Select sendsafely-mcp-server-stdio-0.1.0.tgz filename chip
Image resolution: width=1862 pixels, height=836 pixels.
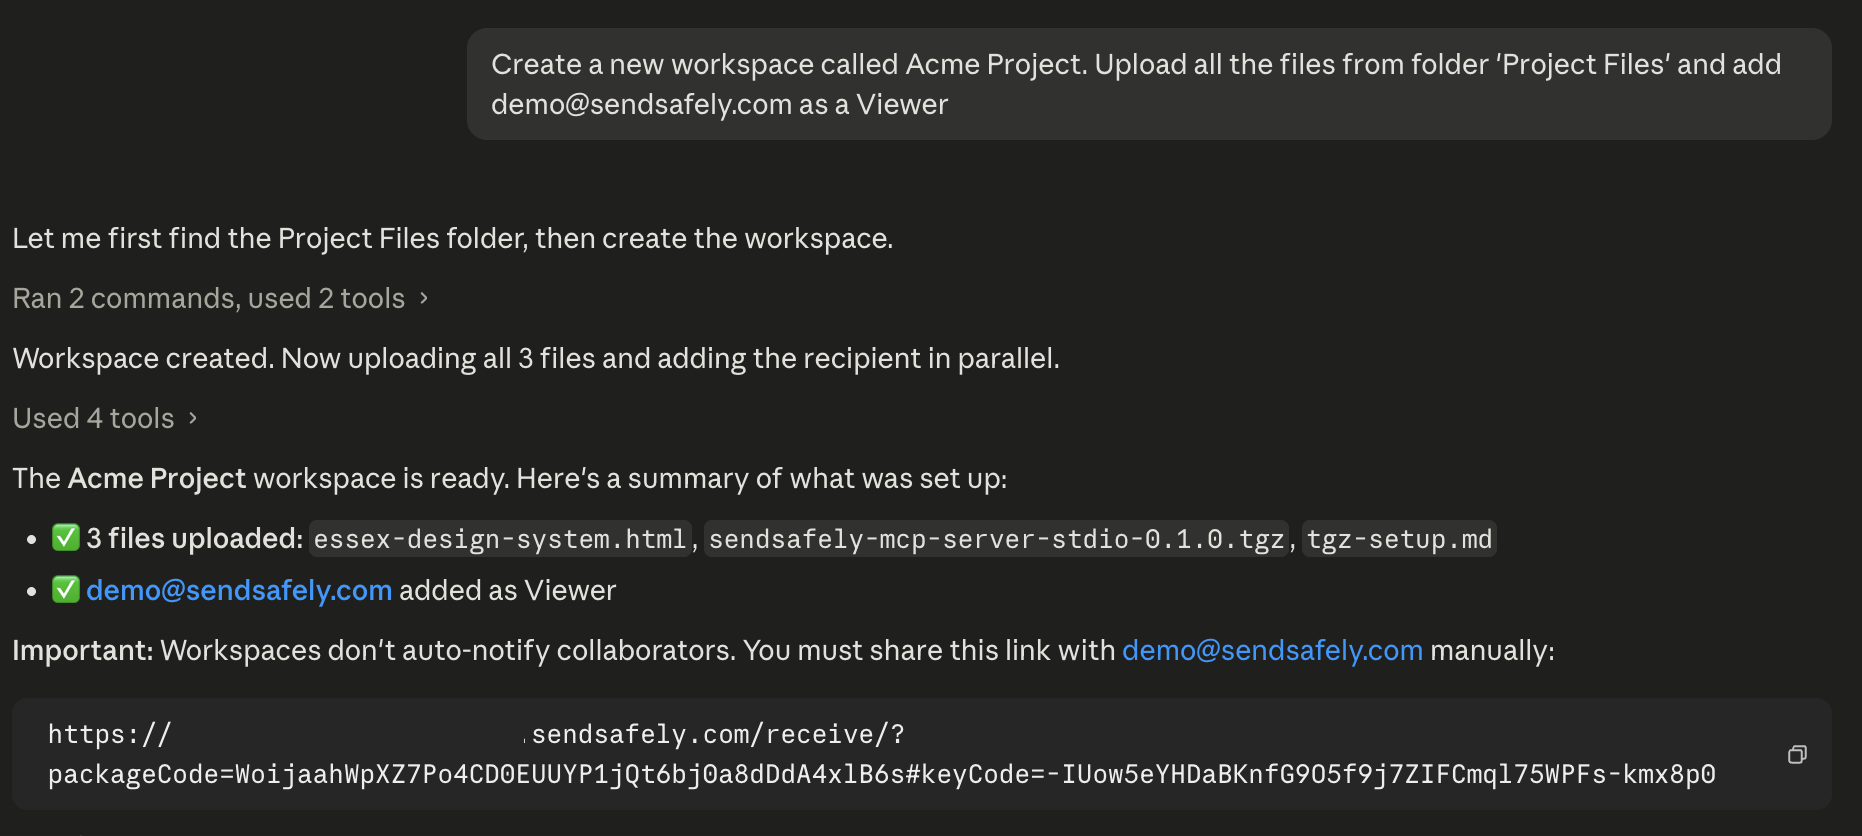click(996, 539)
